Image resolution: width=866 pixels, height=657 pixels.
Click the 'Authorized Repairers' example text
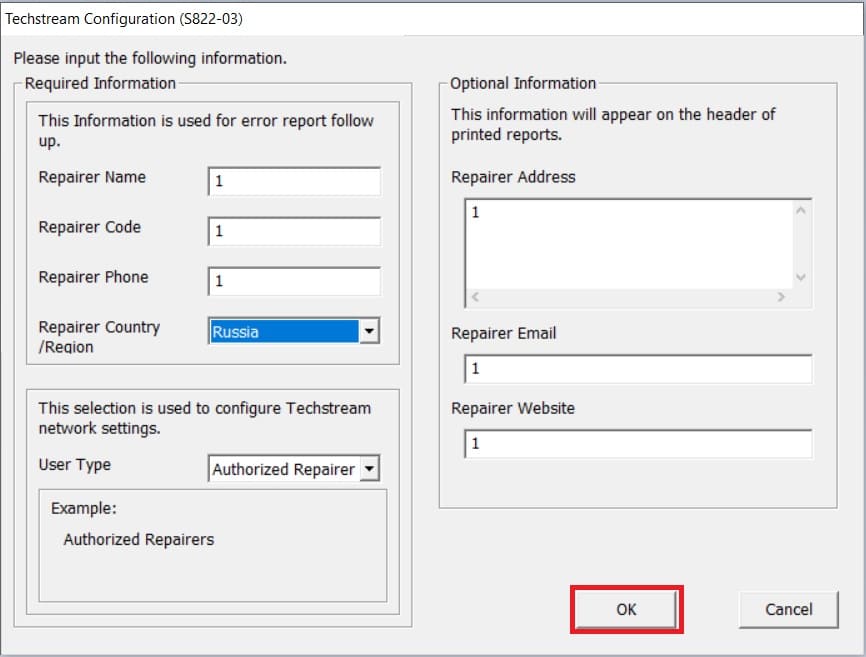pyautogui.click(x=139, y=539)
